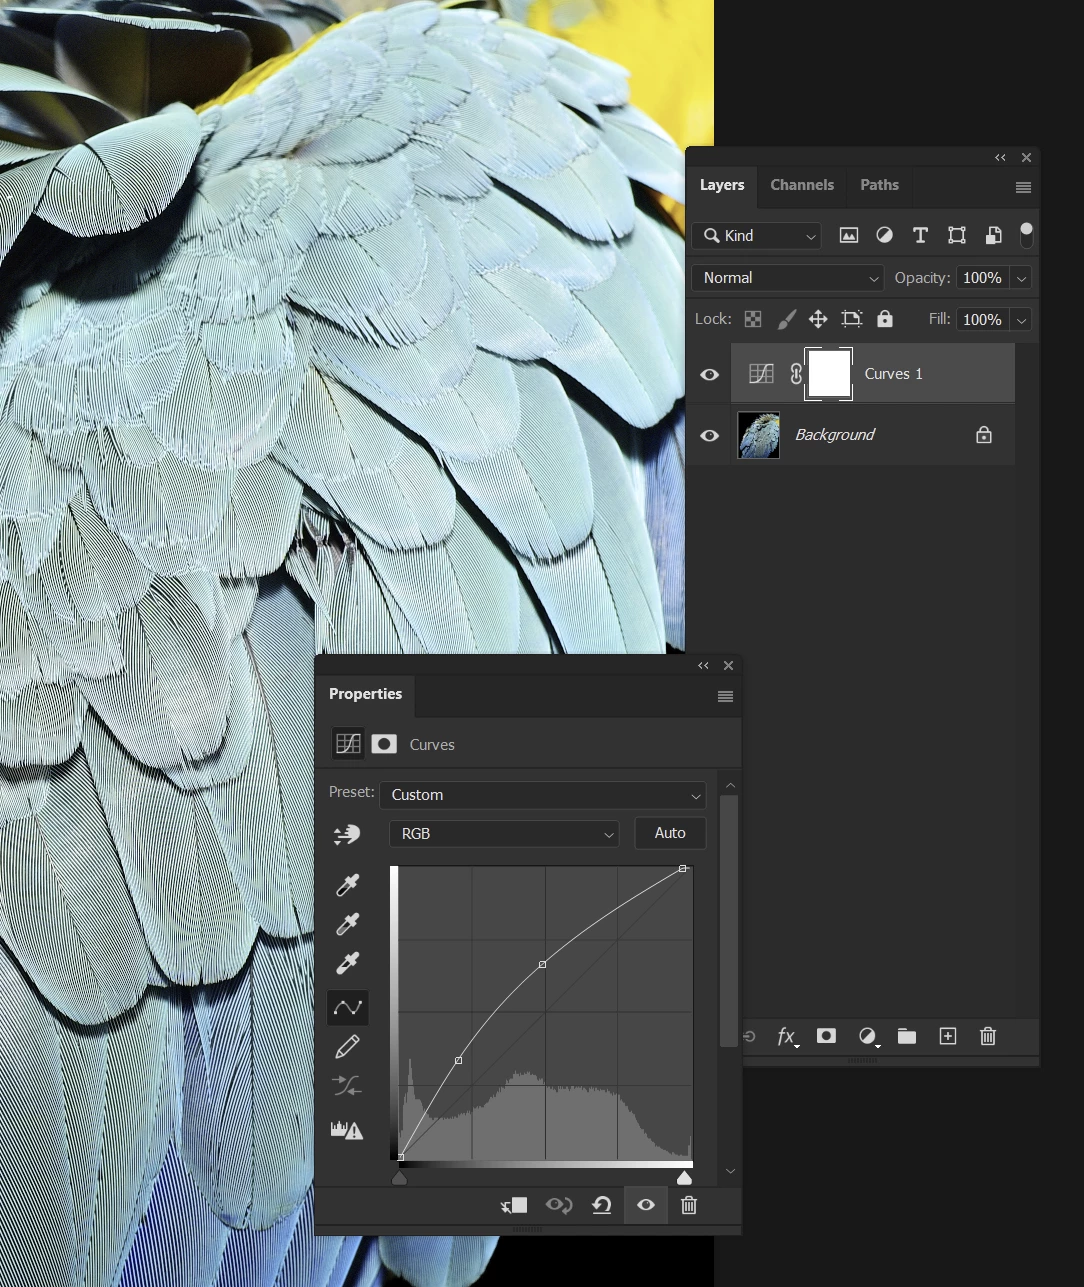Filter layers by smart object icon
Image resolution: width=1084 pixels, height=1287 pixels.
[x=993, y=235]
